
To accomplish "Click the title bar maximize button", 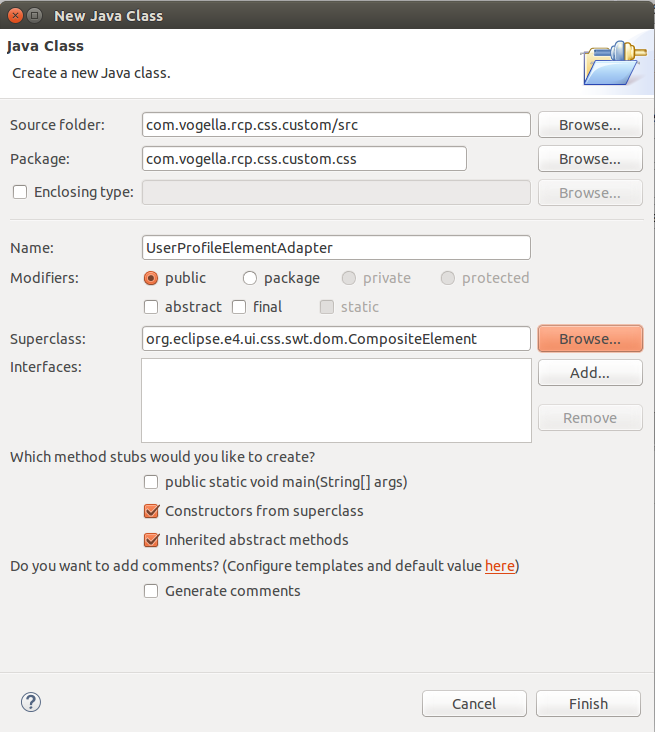I will [34, 15].
